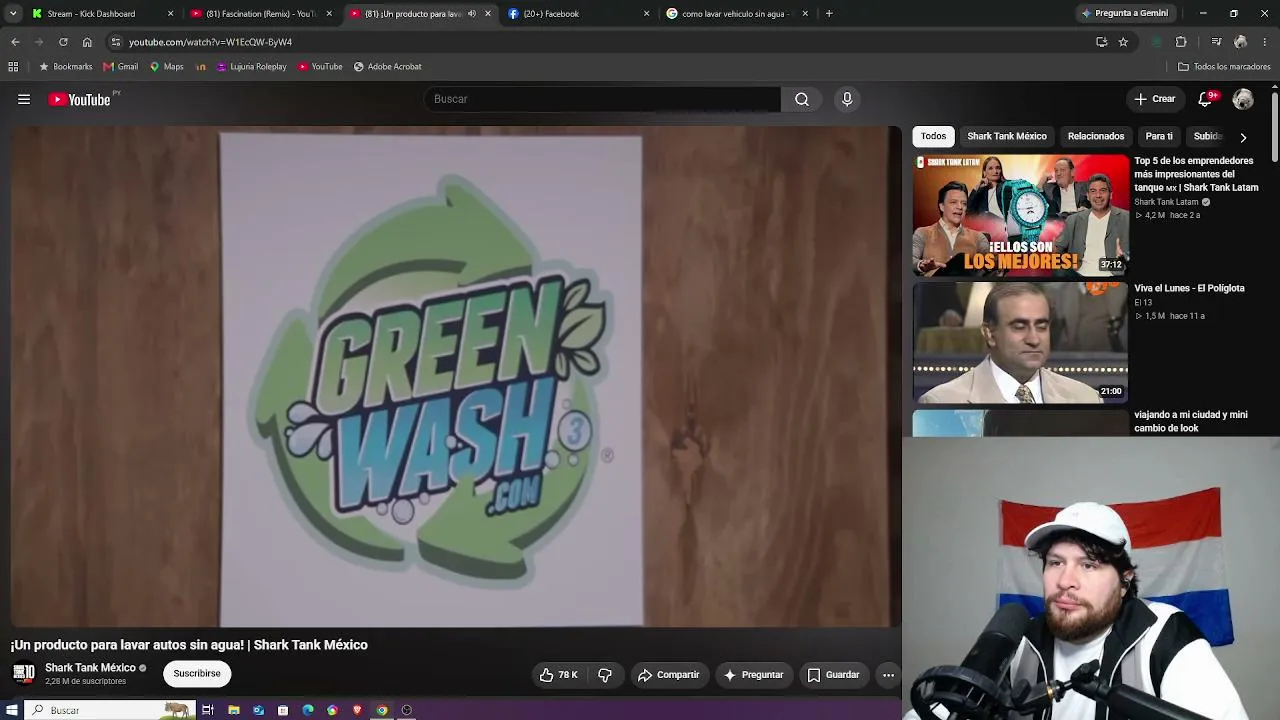This screenshot has height=720, width=1280.
Task: Click the address bar URL
Action: 210,42
